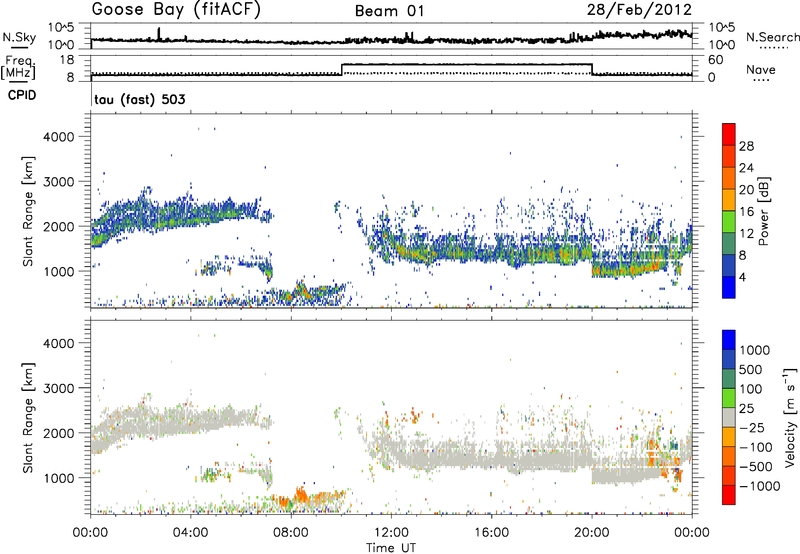Screen dimensions: 800x554
Task: Click the '3000' tick on the power panel
Action: pos(58,182)
